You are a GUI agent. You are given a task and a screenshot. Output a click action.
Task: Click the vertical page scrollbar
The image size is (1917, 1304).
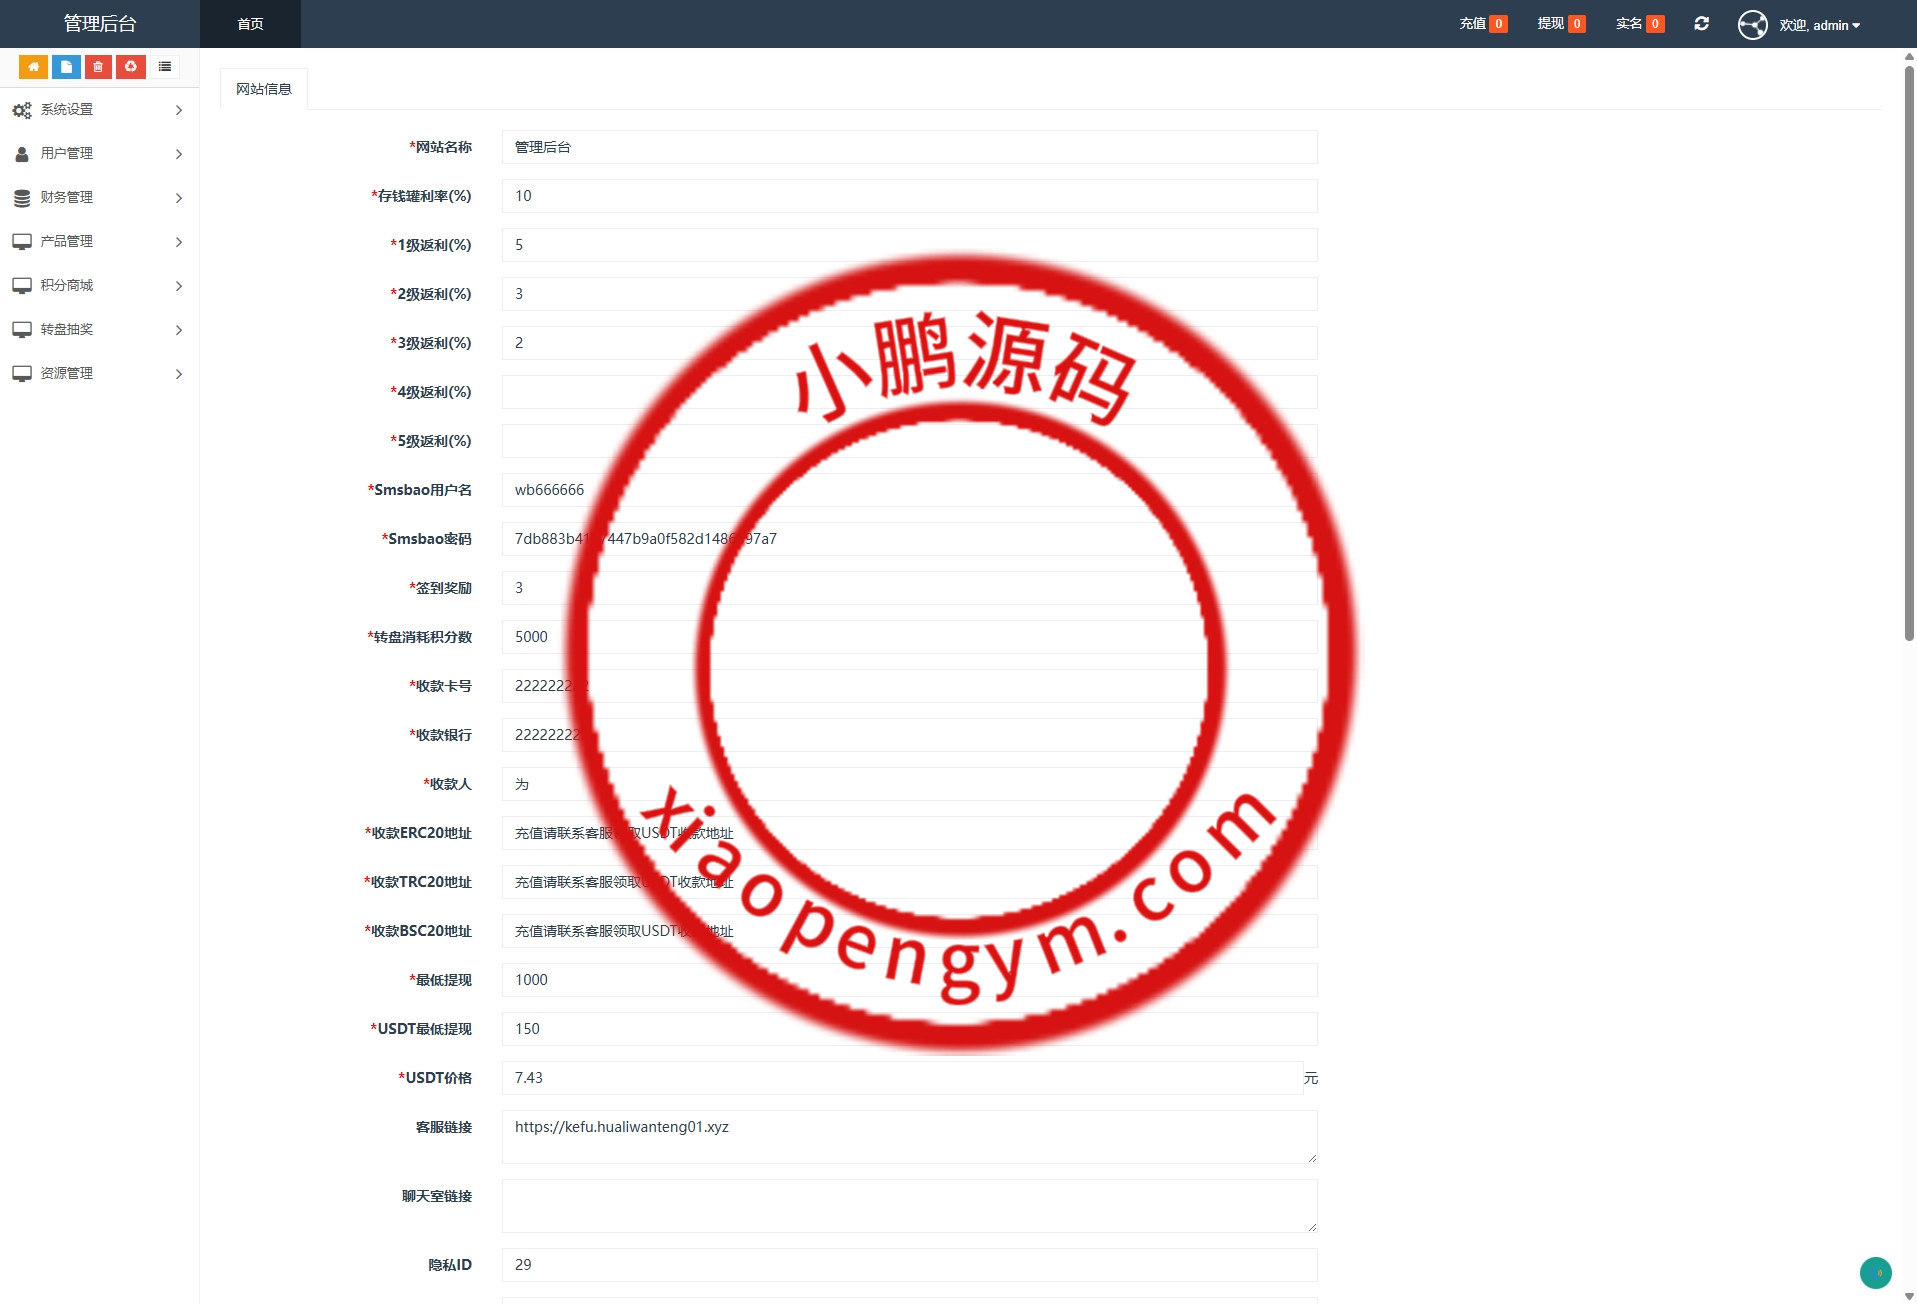(1908, 350)
